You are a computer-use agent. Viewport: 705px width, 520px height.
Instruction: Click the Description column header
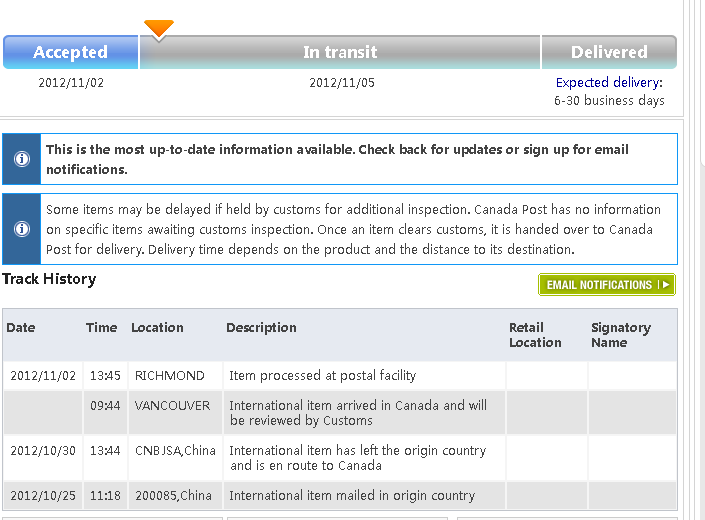coord(261,327)
